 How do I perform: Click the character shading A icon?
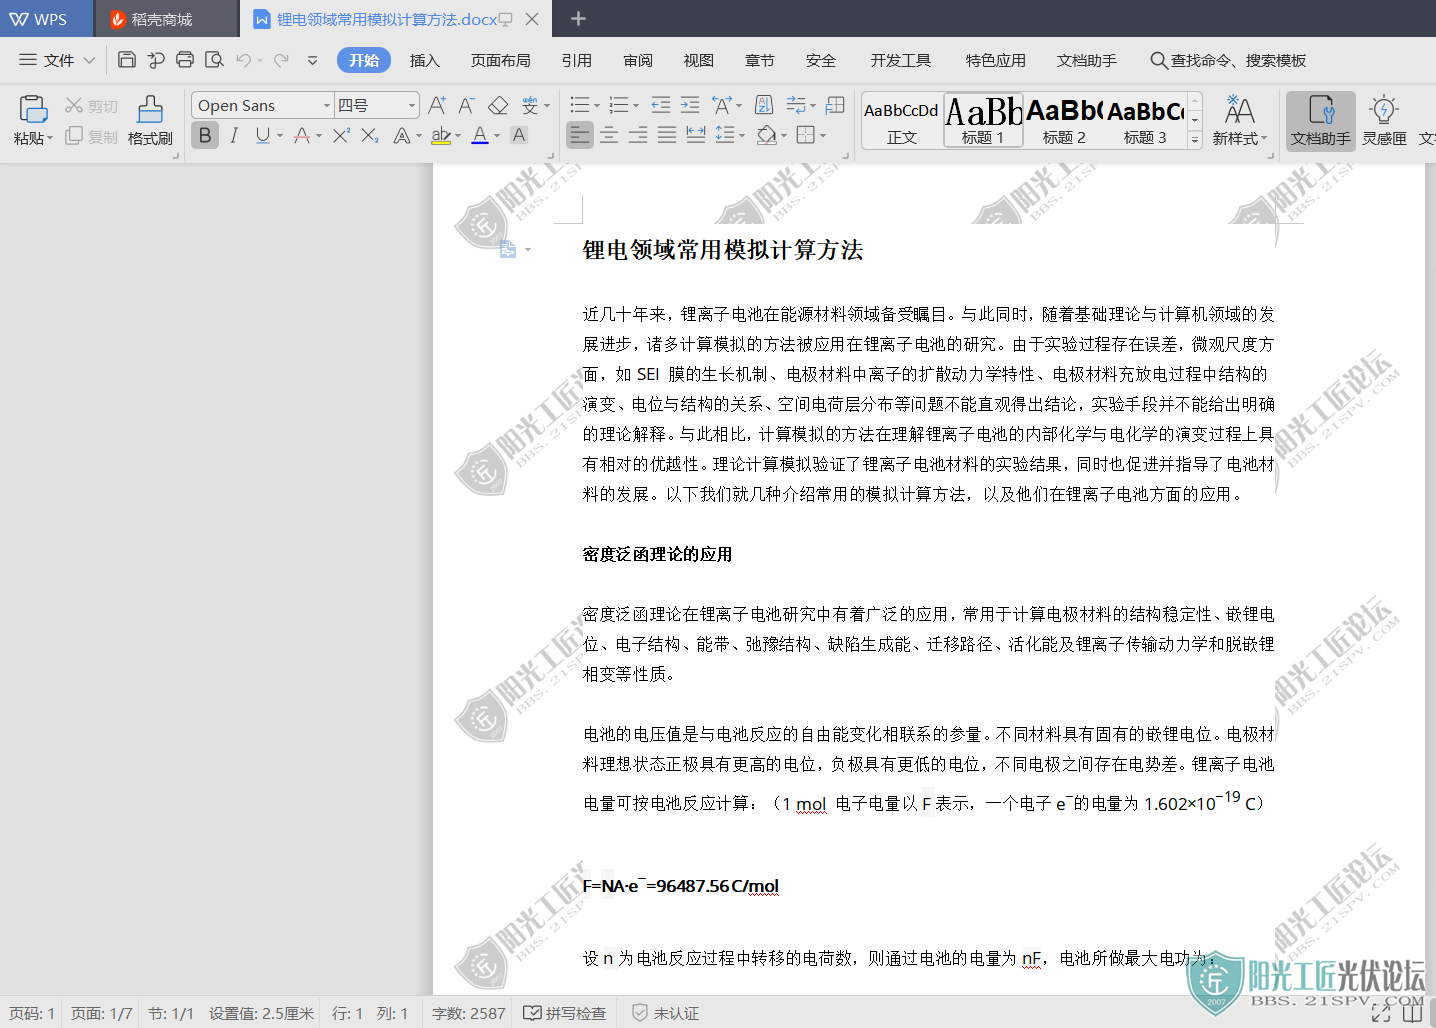519,135
